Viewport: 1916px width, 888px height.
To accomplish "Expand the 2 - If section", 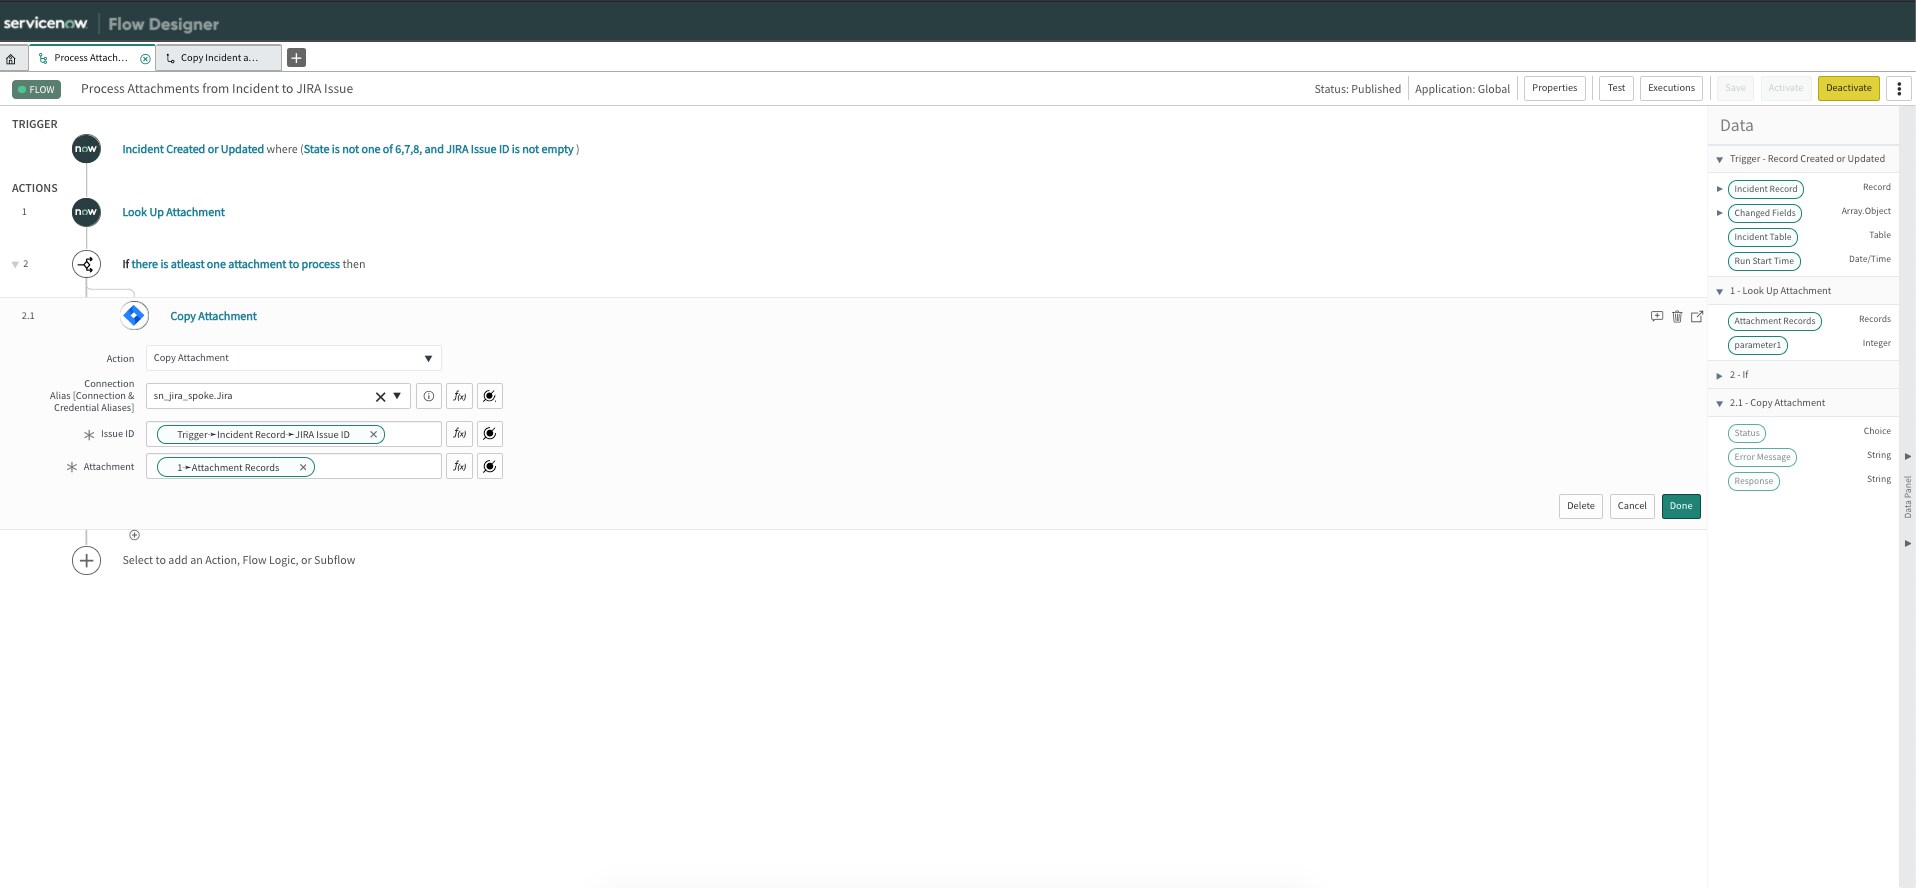I will click(1719, 376).
